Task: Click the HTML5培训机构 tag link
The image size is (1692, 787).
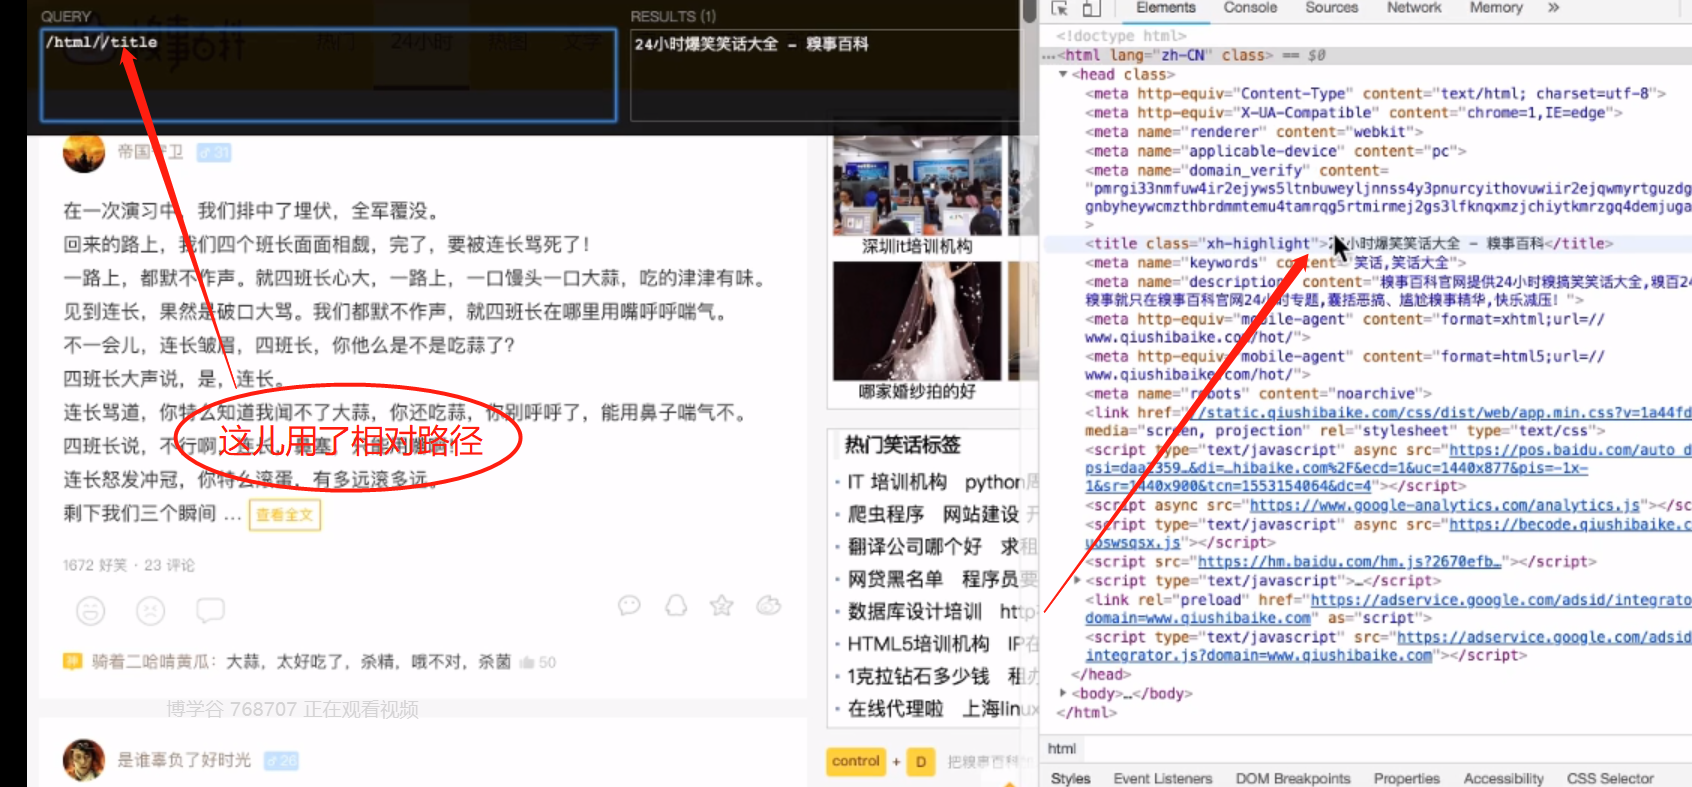Action: pos(918,643)
